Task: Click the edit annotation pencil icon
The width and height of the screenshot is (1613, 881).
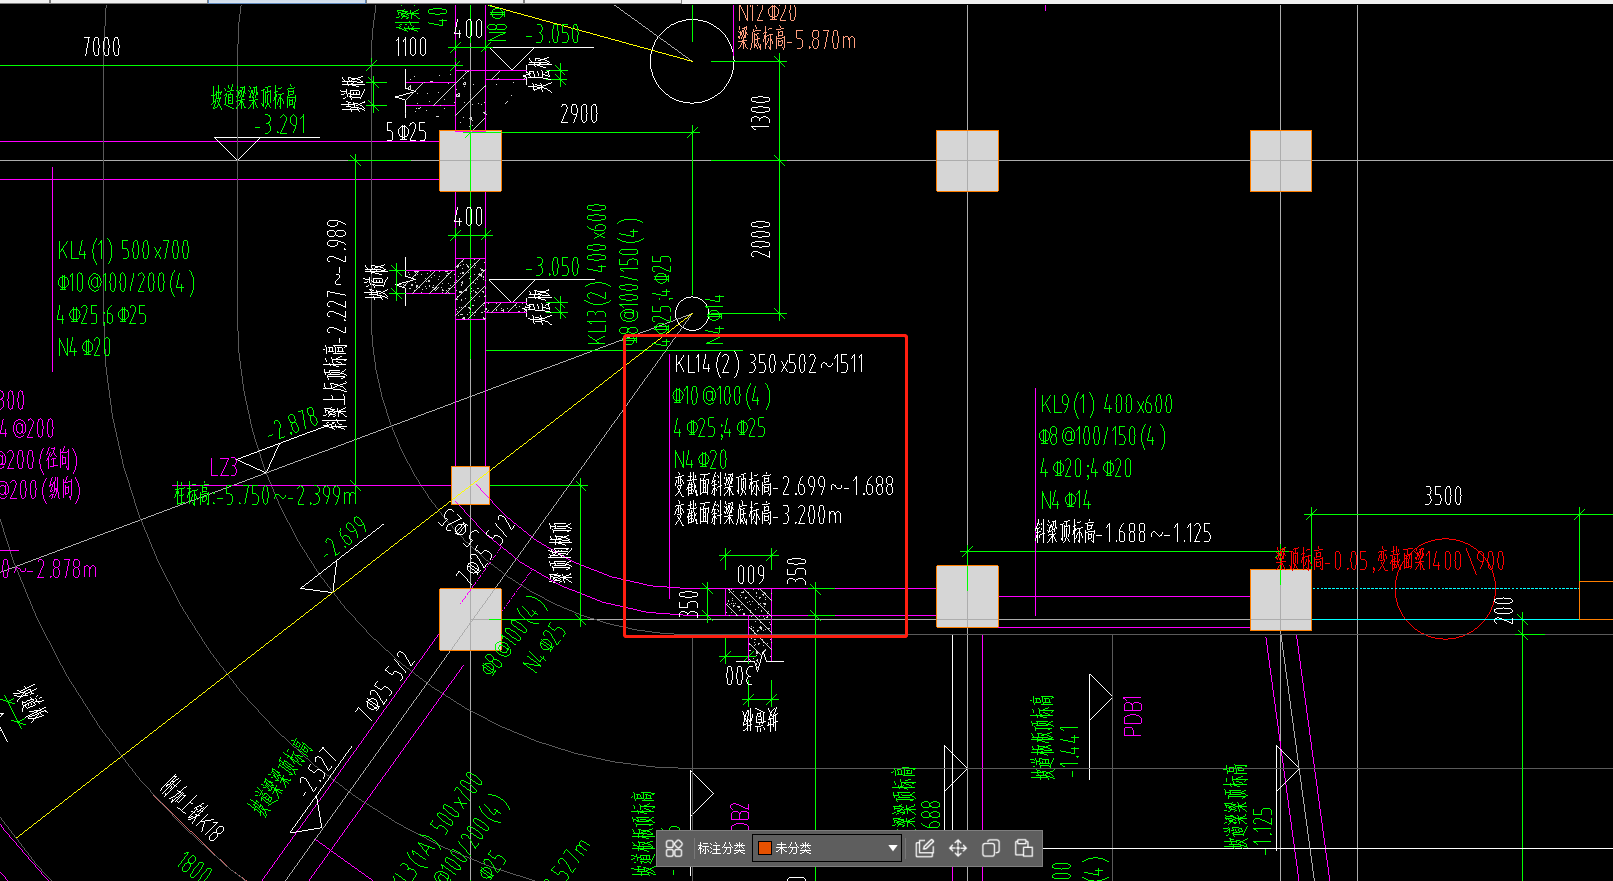Action: pos(925,848)
